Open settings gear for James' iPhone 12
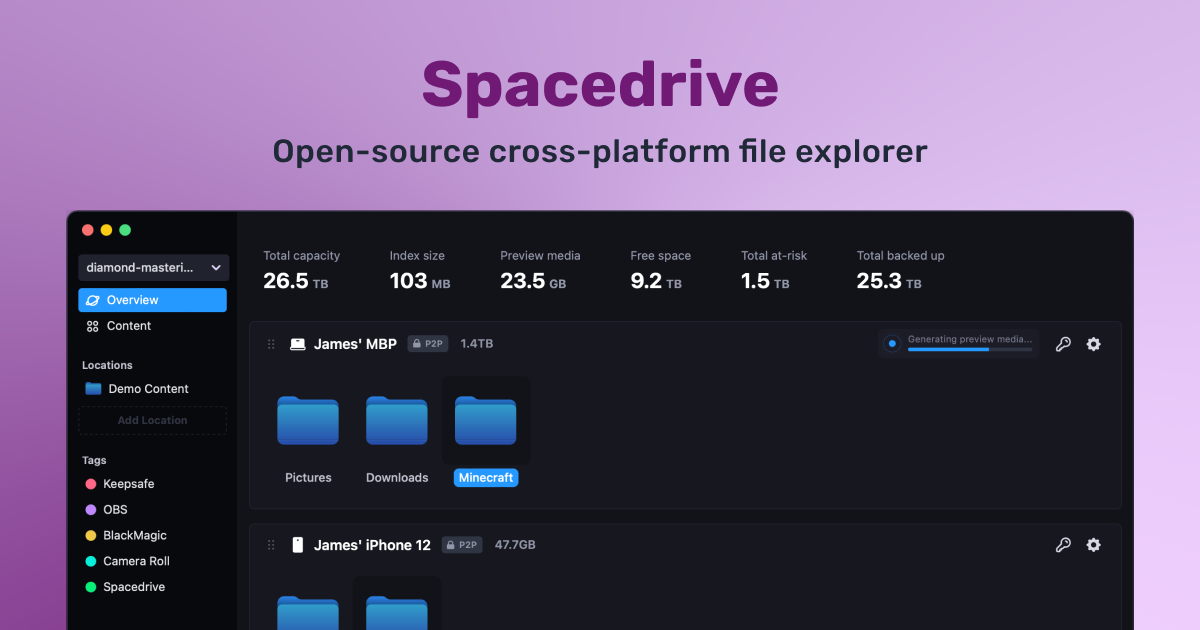1200x630 pixels. tap(1093, 545)
